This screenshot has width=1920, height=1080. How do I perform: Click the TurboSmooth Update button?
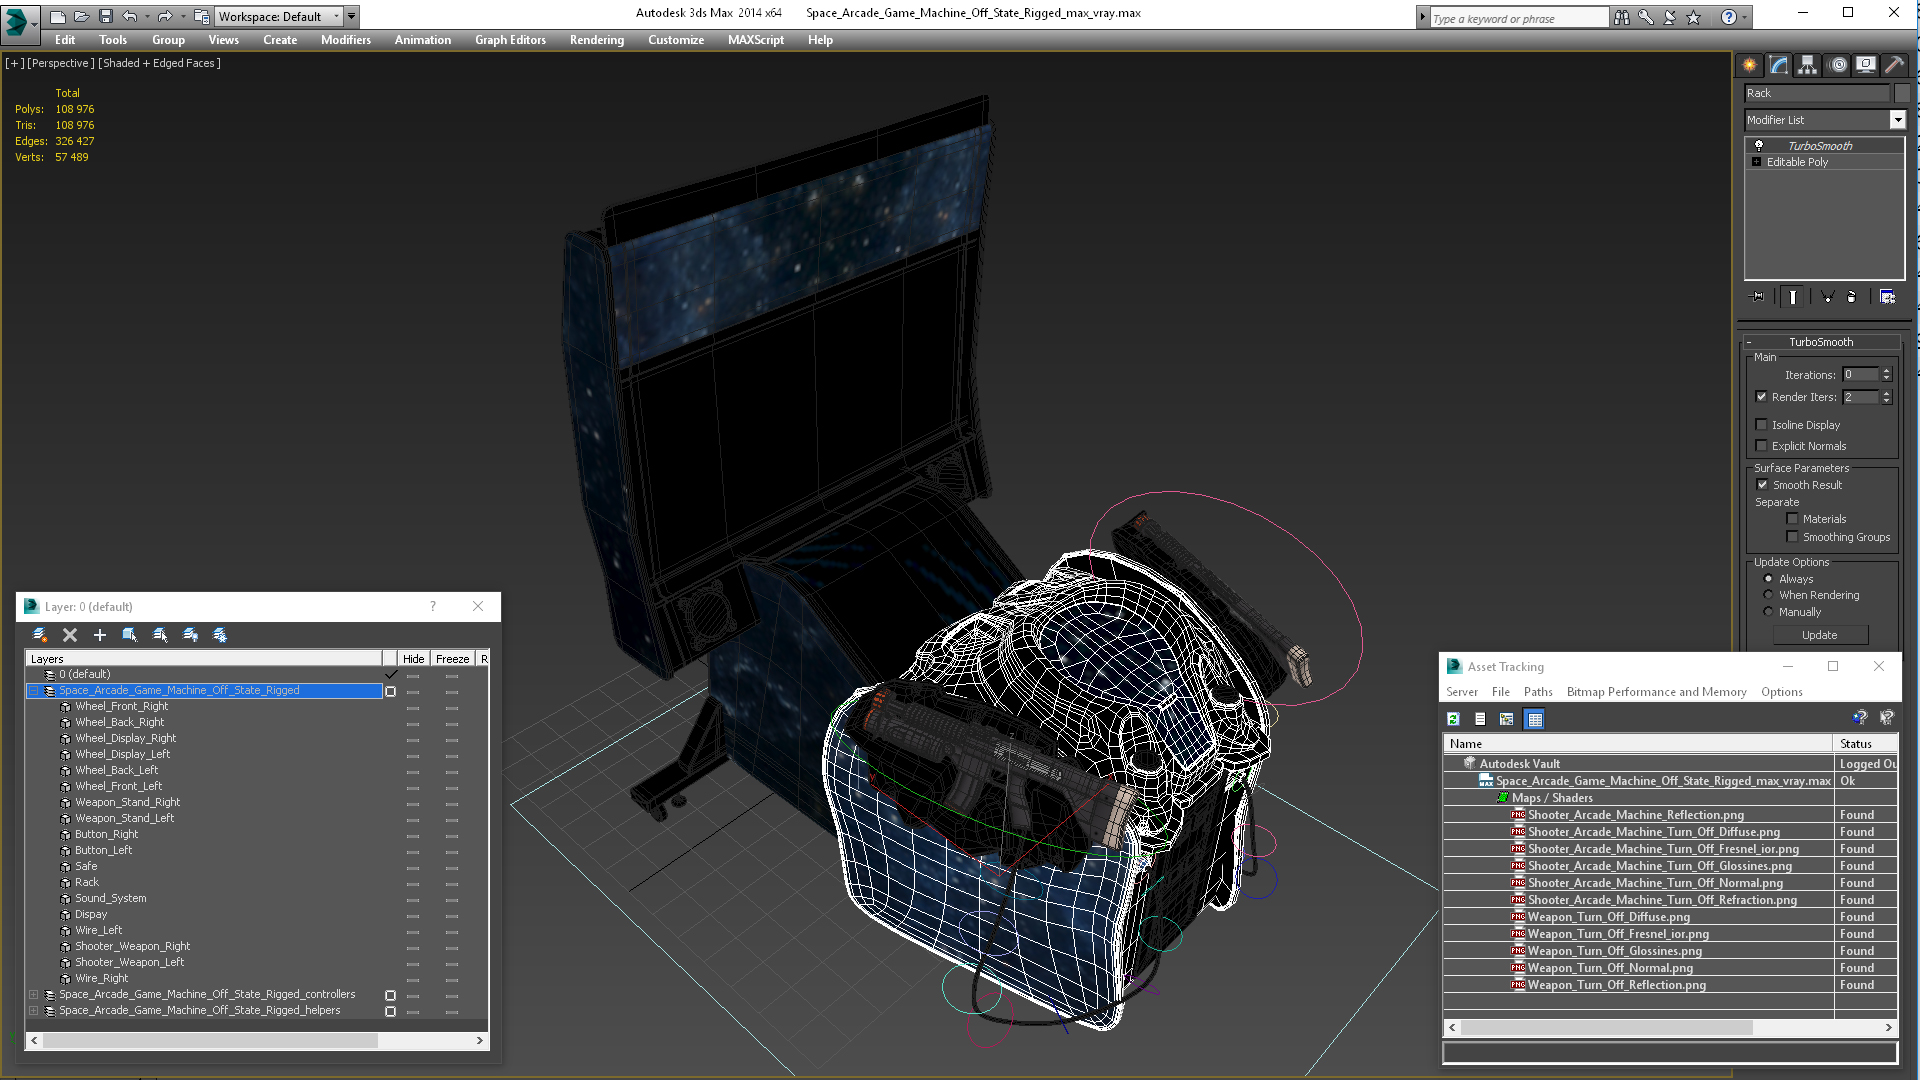1820,635
